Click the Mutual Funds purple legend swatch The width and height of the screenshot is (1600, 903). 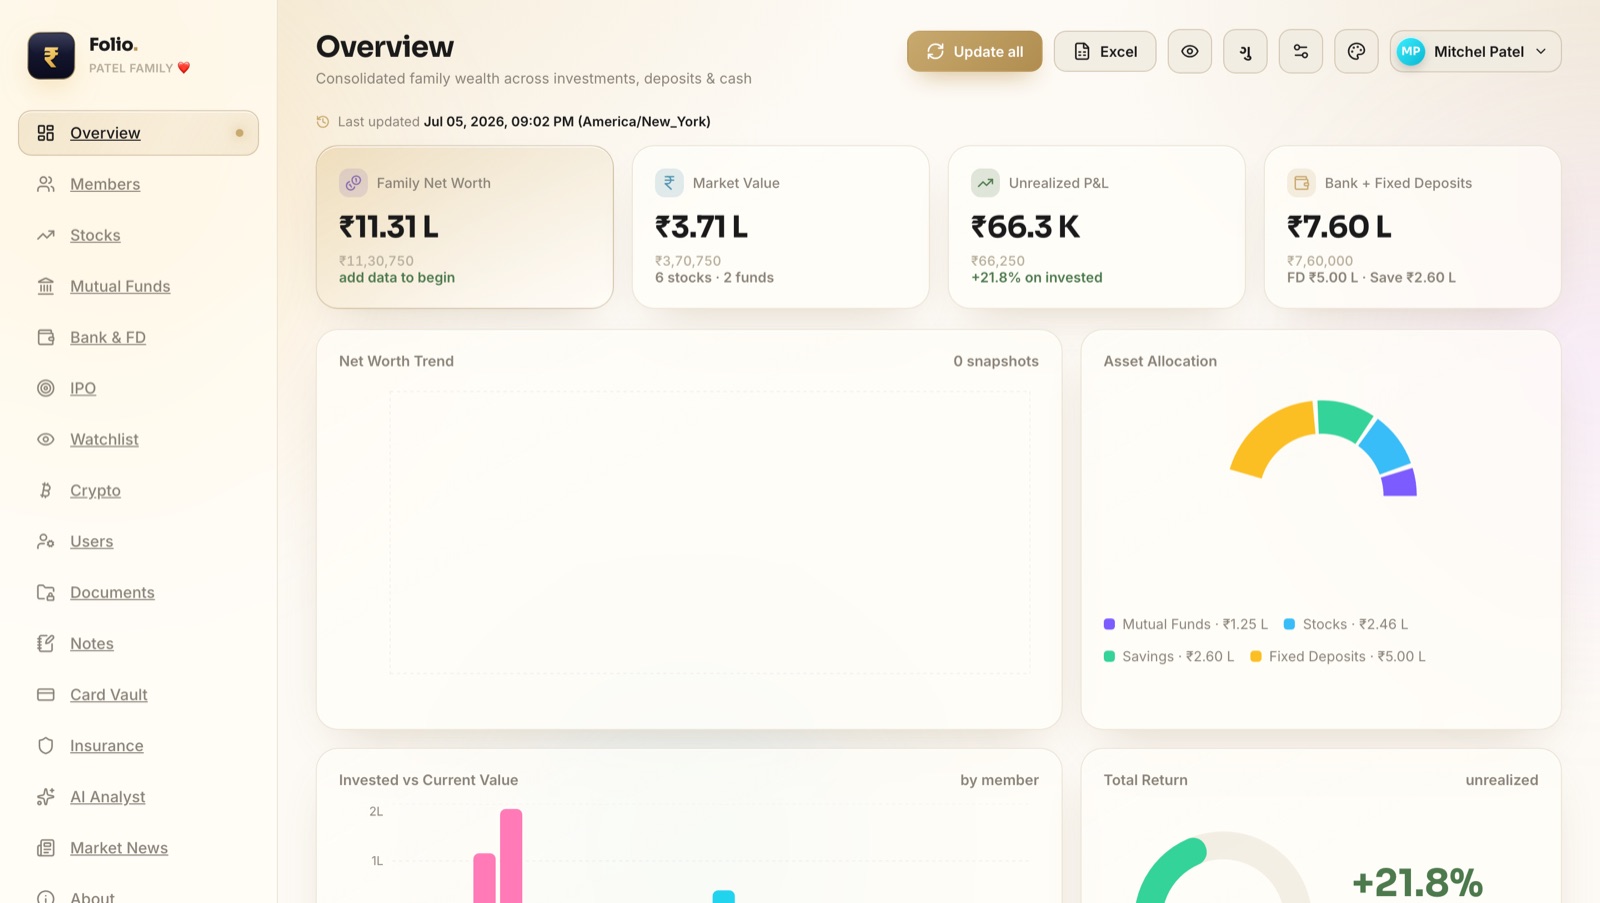[1109, 624]
